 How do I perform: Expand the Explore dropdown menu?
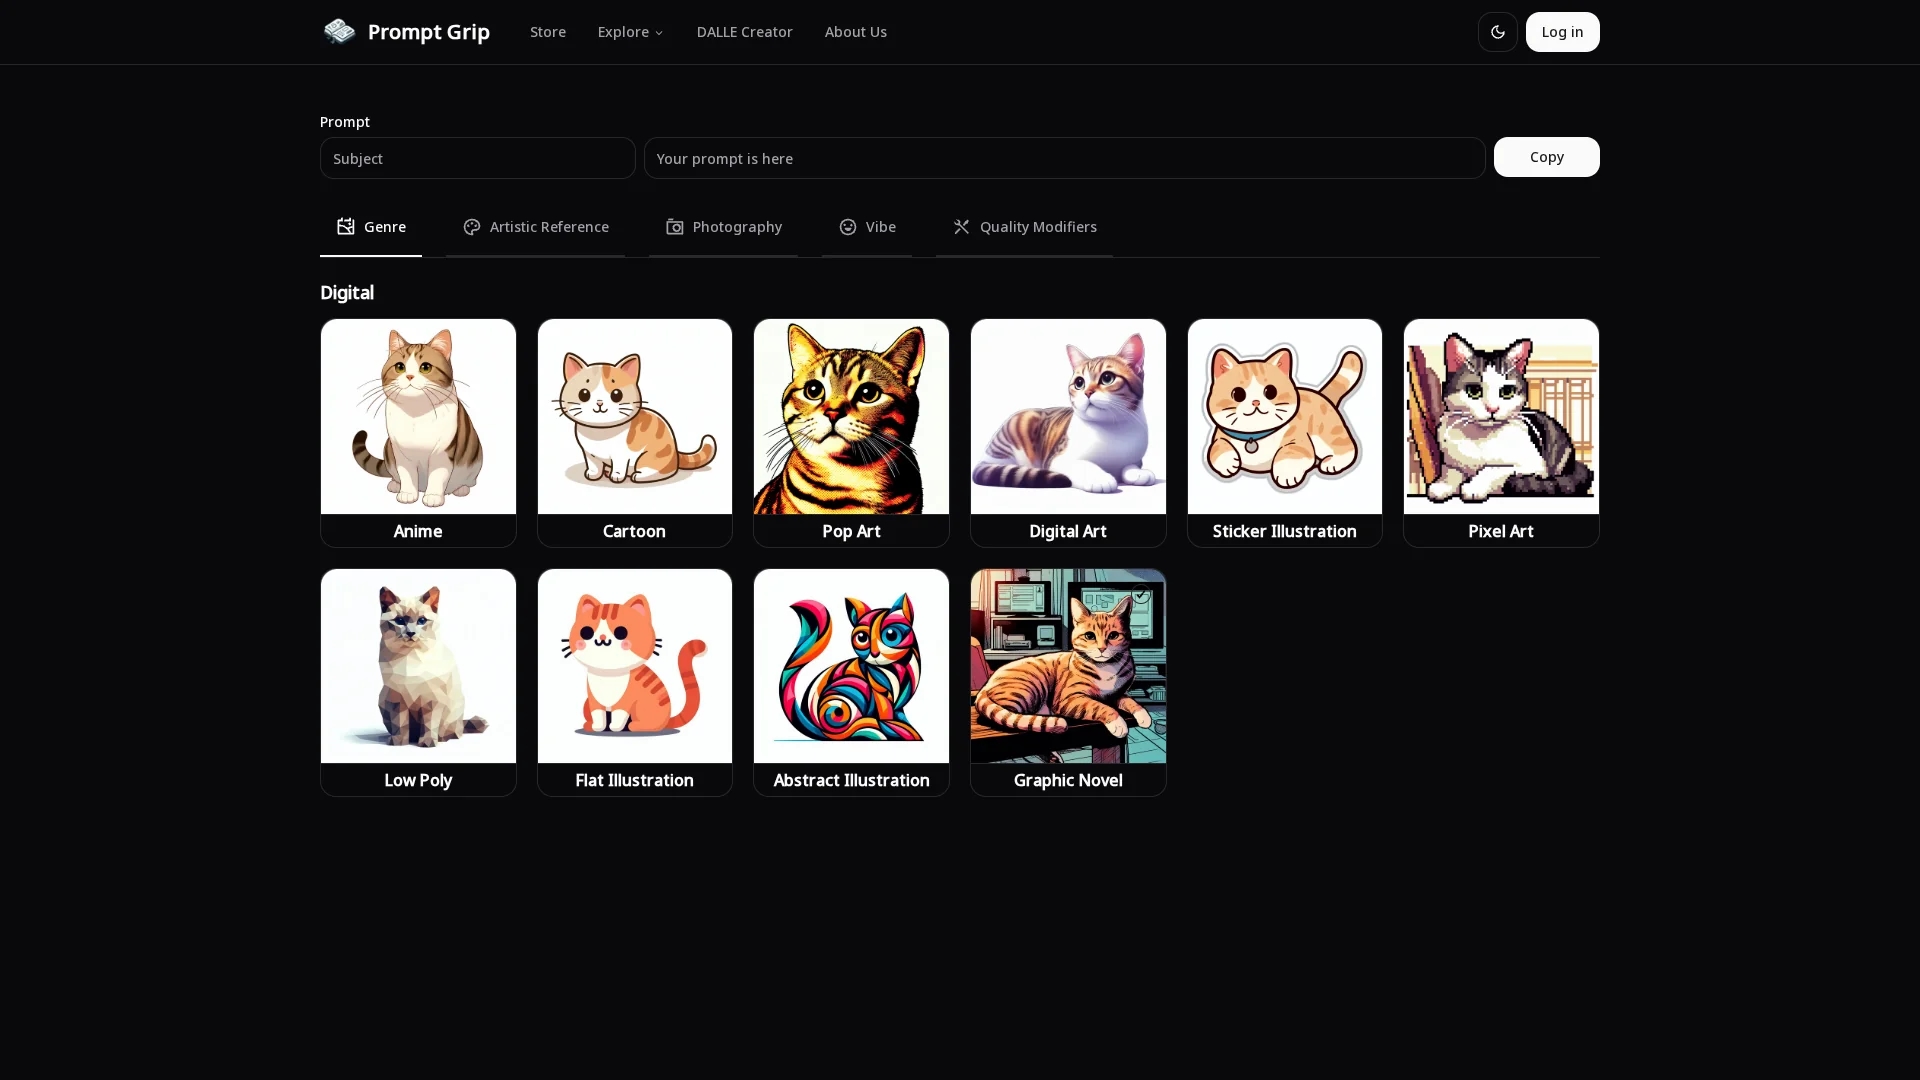[630, 32]
